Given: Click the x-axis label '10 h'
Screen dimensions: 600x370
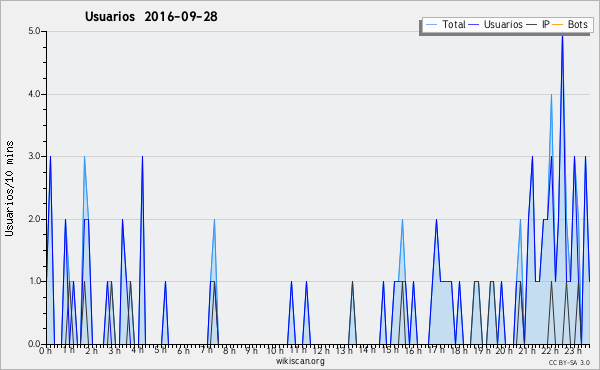Looking at the screenshot, I should coord(275,350).
